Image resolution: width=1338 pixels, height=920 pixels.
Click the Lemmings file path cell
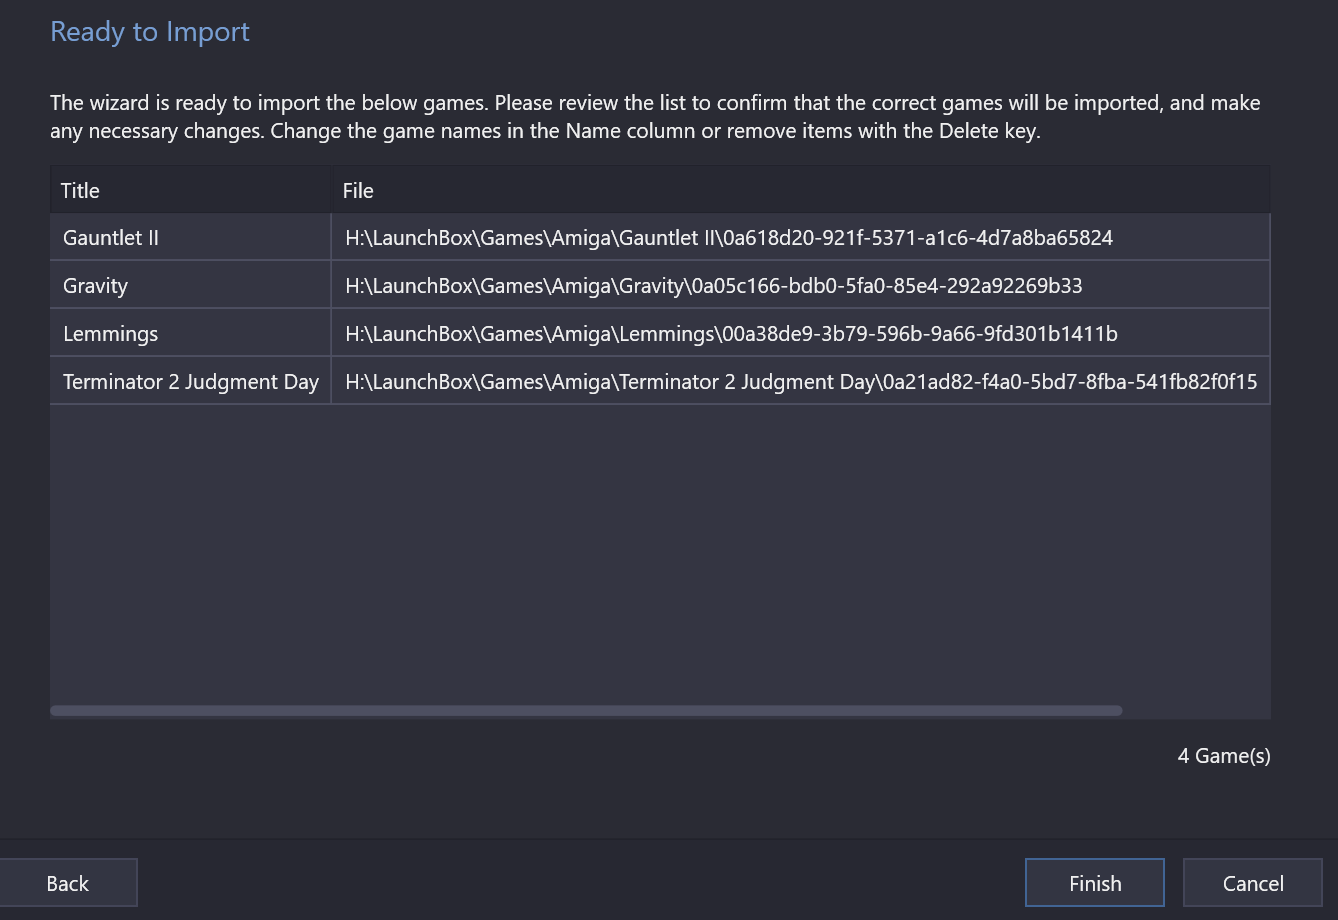point(801,334)
